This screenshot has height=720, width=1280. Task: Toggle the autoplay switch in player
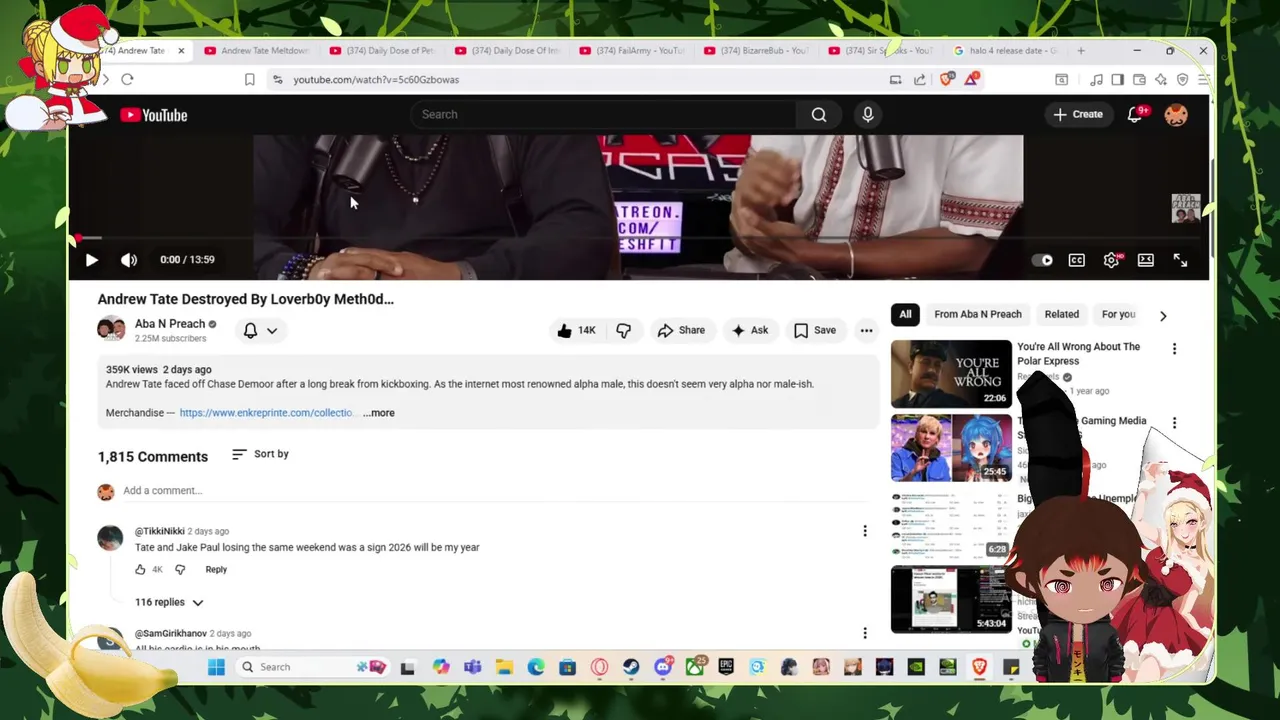coord(1043,260)
